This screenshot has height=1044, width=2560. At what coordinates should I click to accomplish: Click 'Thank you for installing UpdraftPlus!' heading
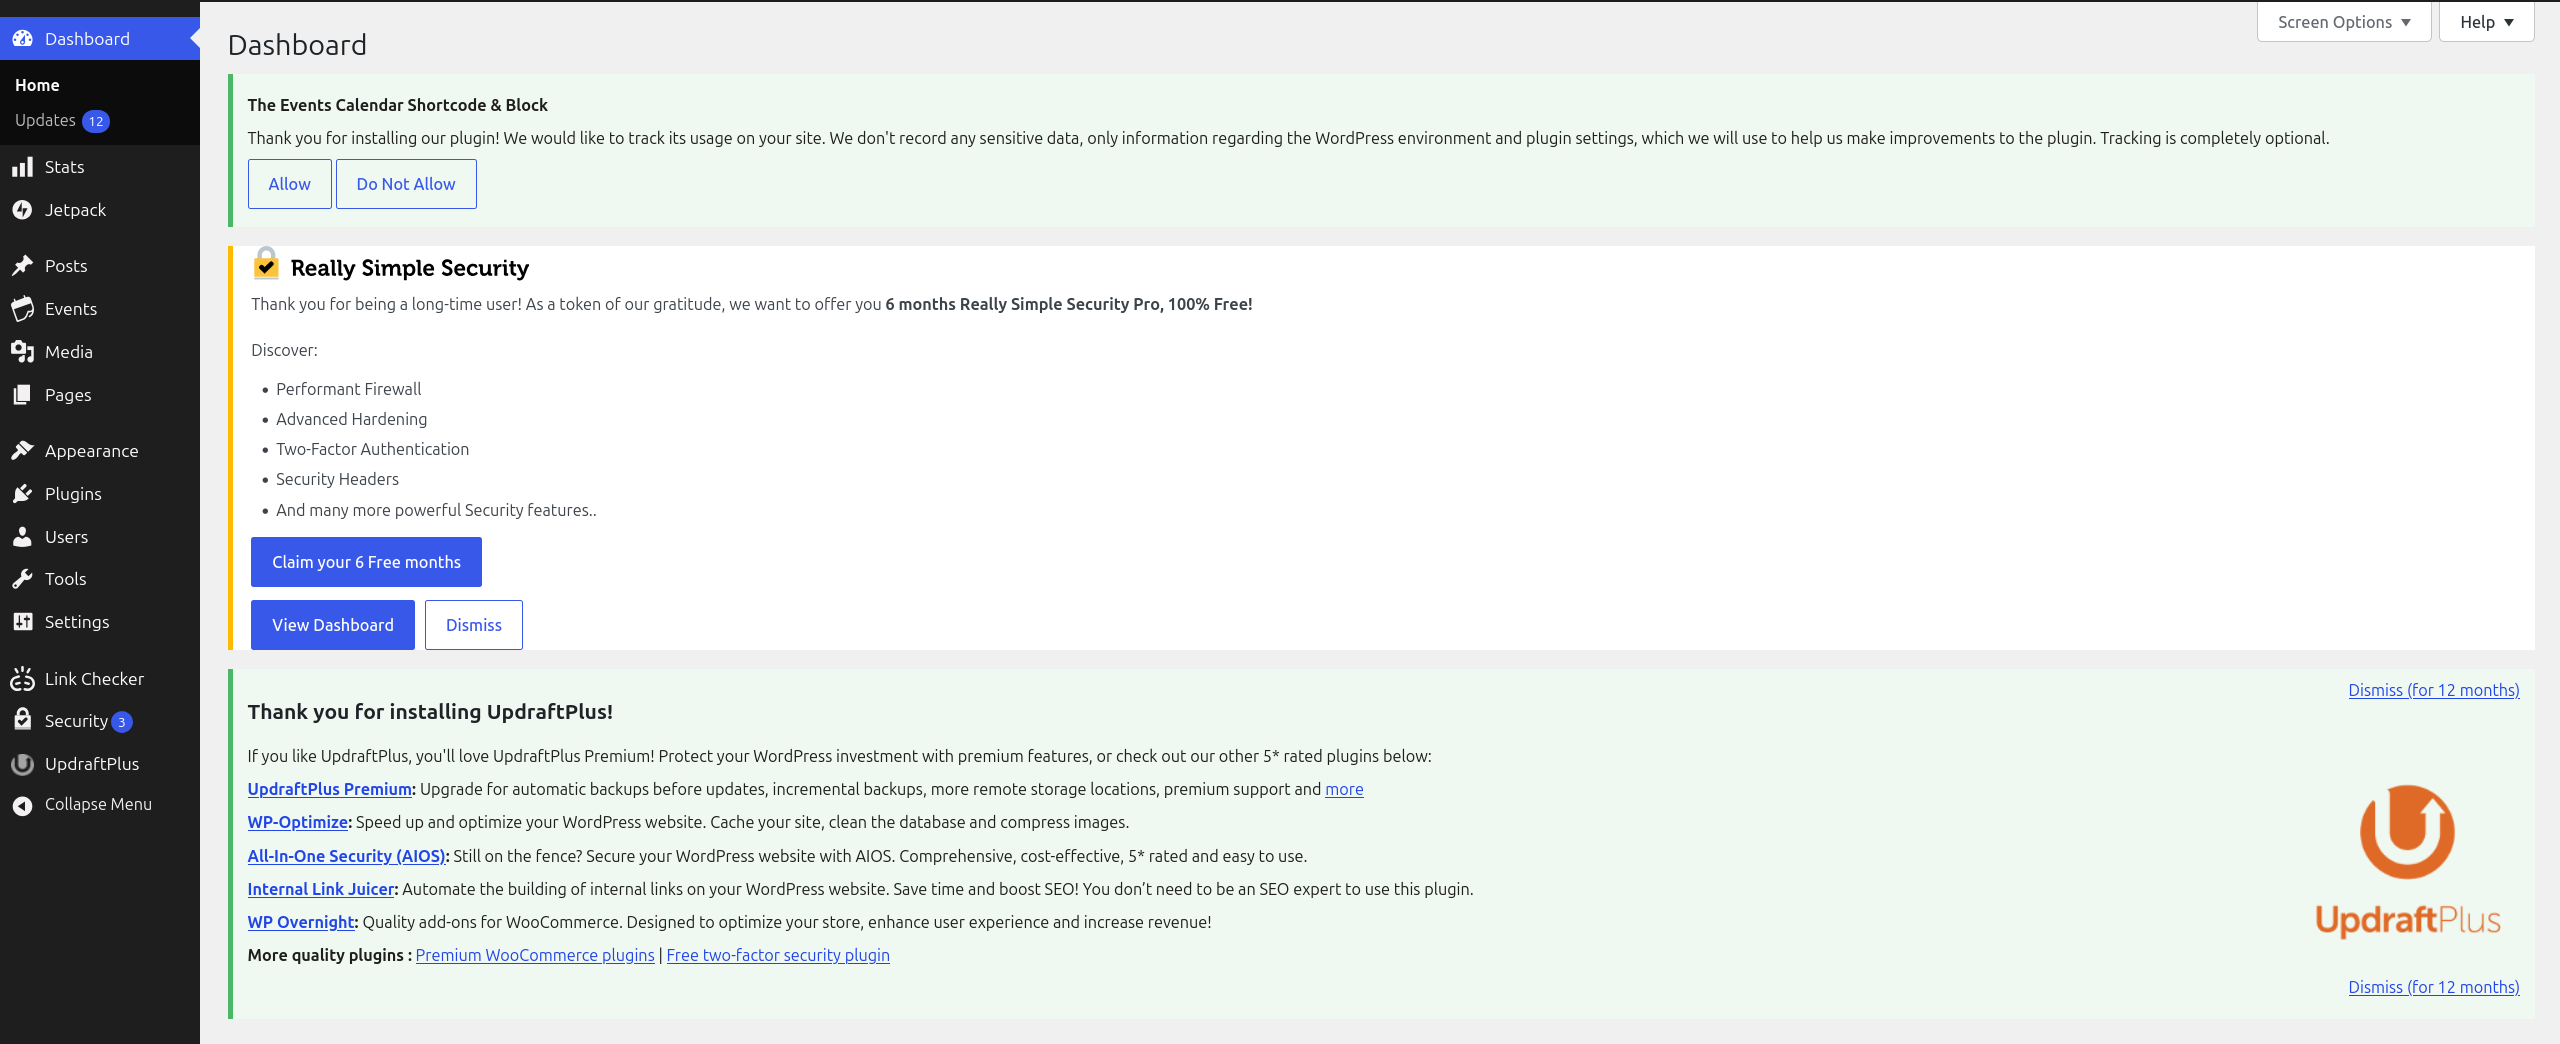pyautogui.click(x=430, y=712)
